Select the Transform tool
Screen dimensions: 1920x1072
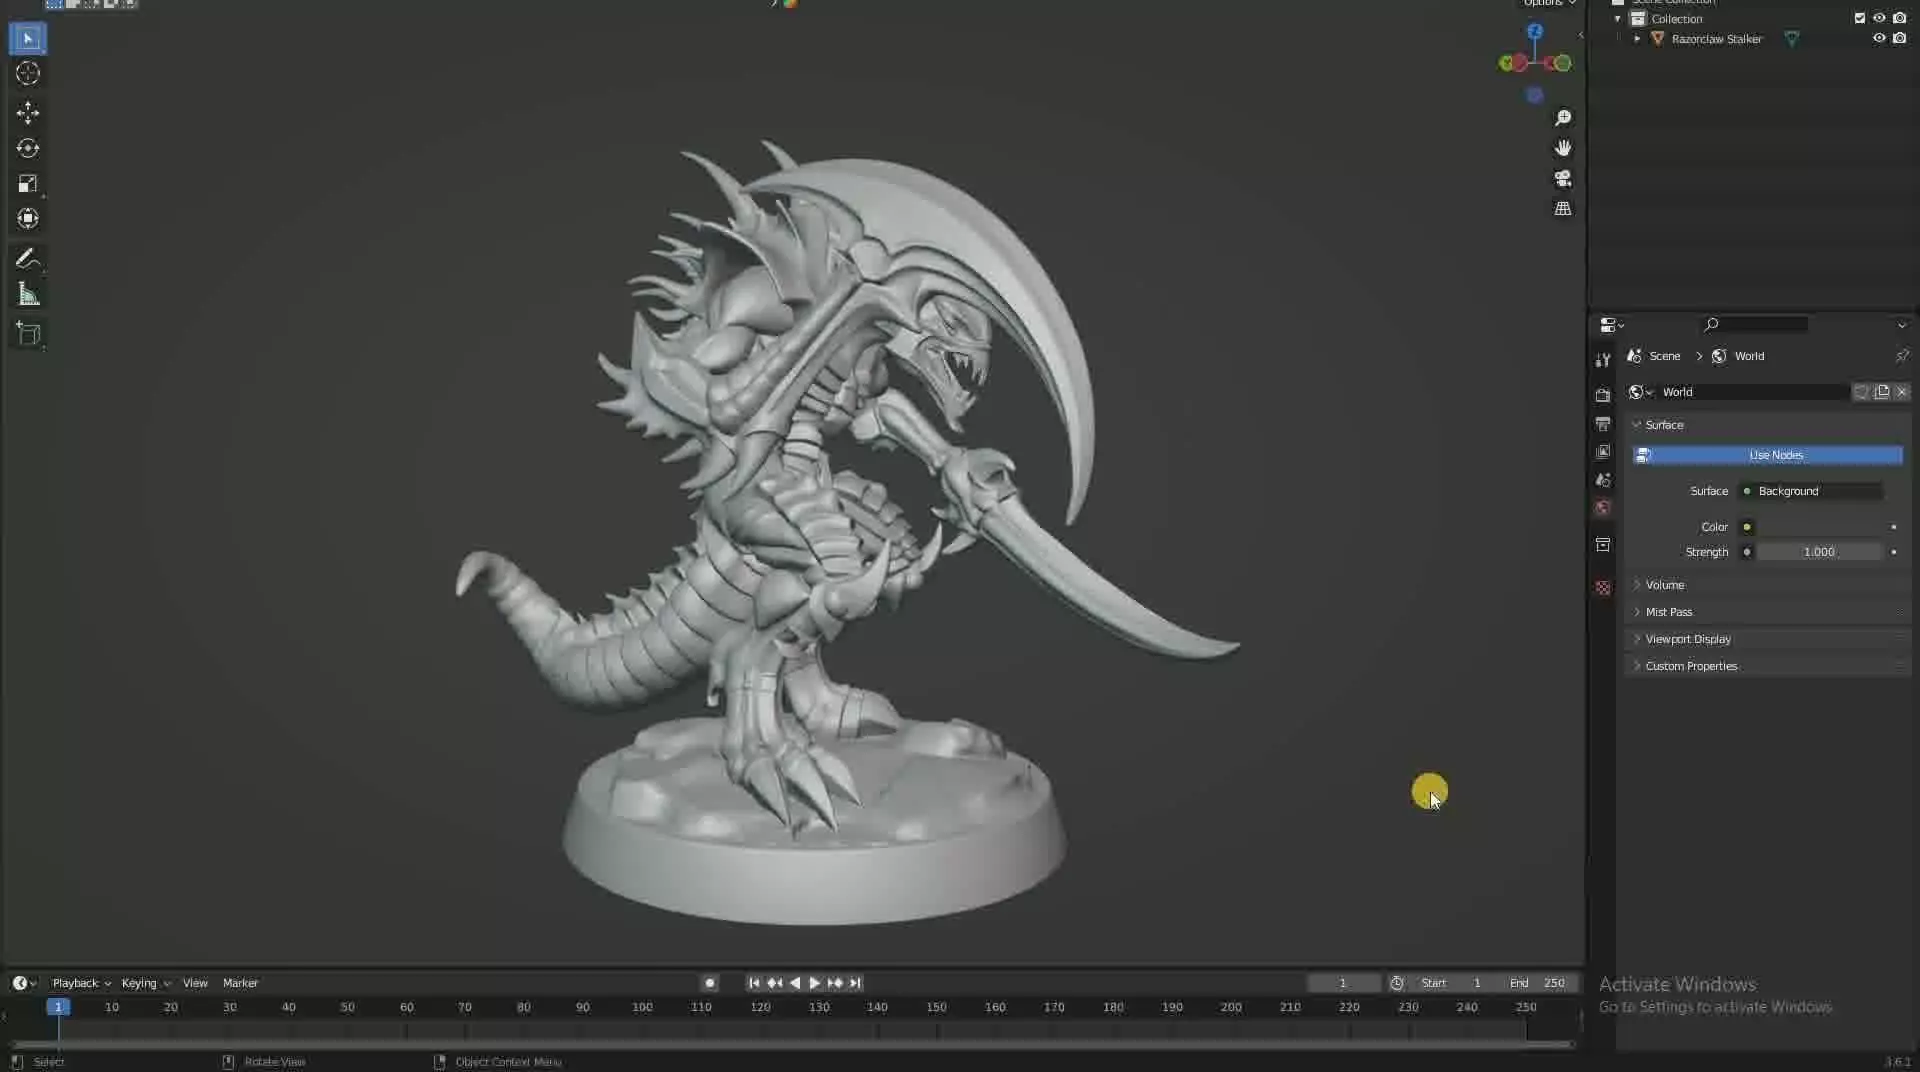28,218
